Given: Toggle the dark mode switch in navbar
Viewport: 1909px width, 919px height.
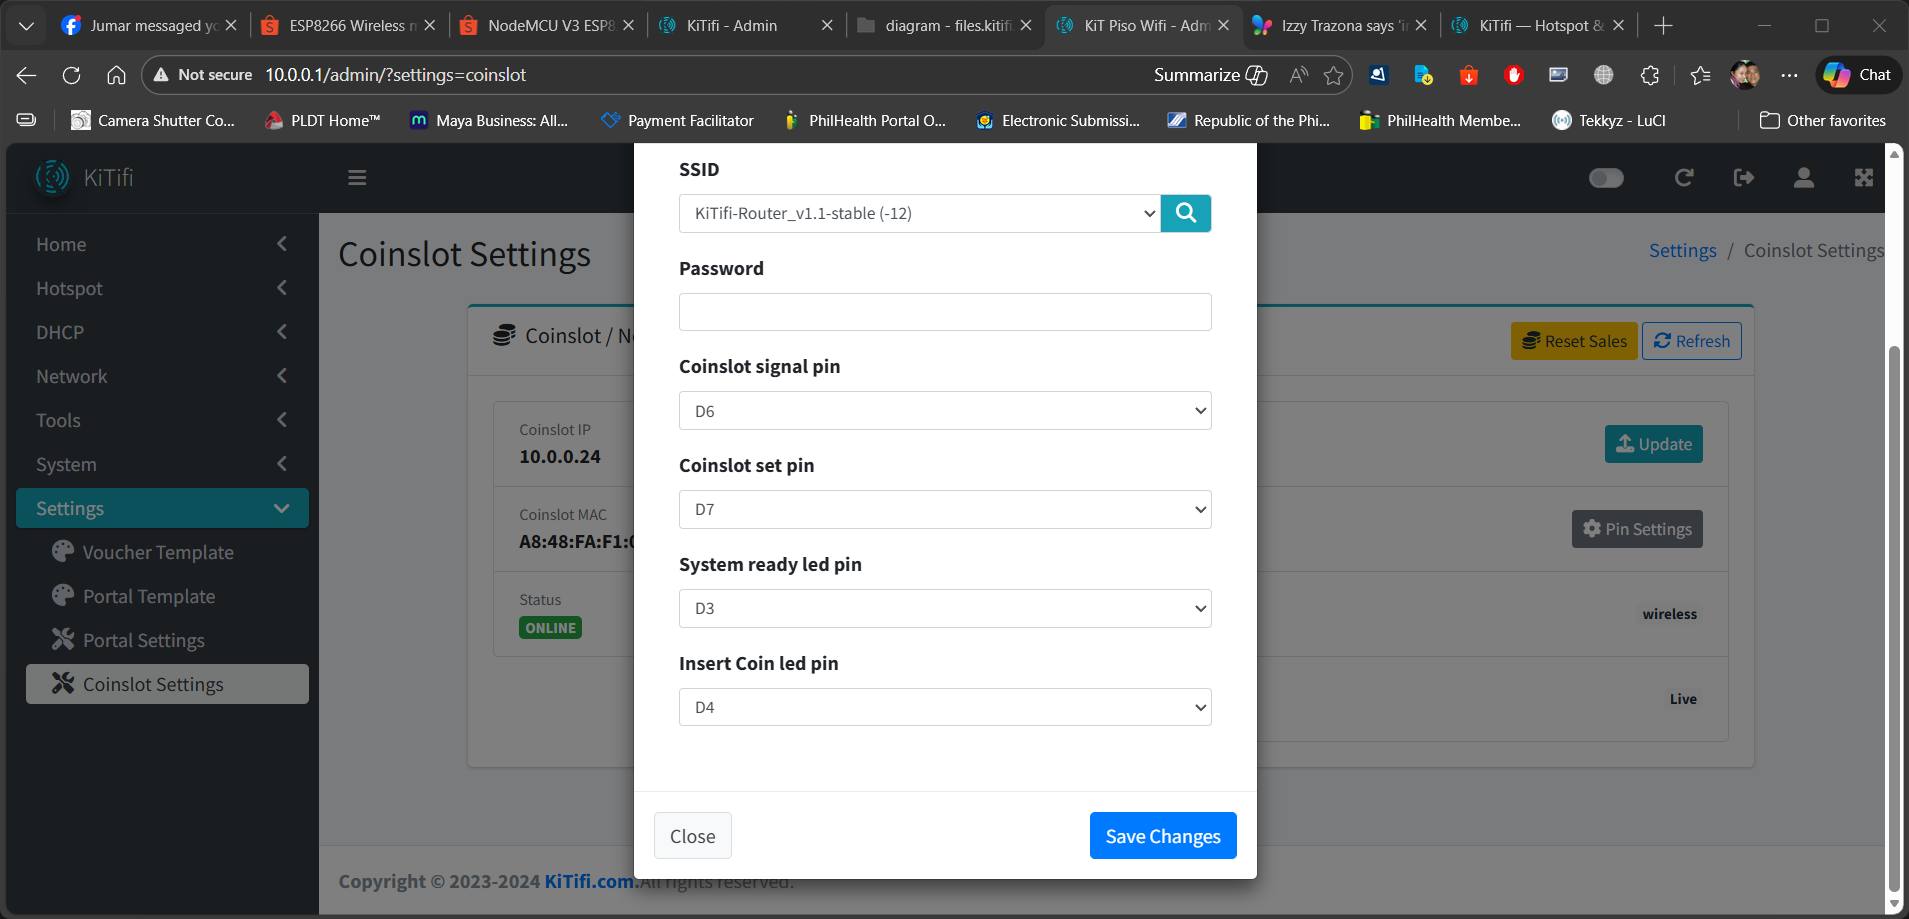Looking at the screenshot, I should (x=1606, y=178).
